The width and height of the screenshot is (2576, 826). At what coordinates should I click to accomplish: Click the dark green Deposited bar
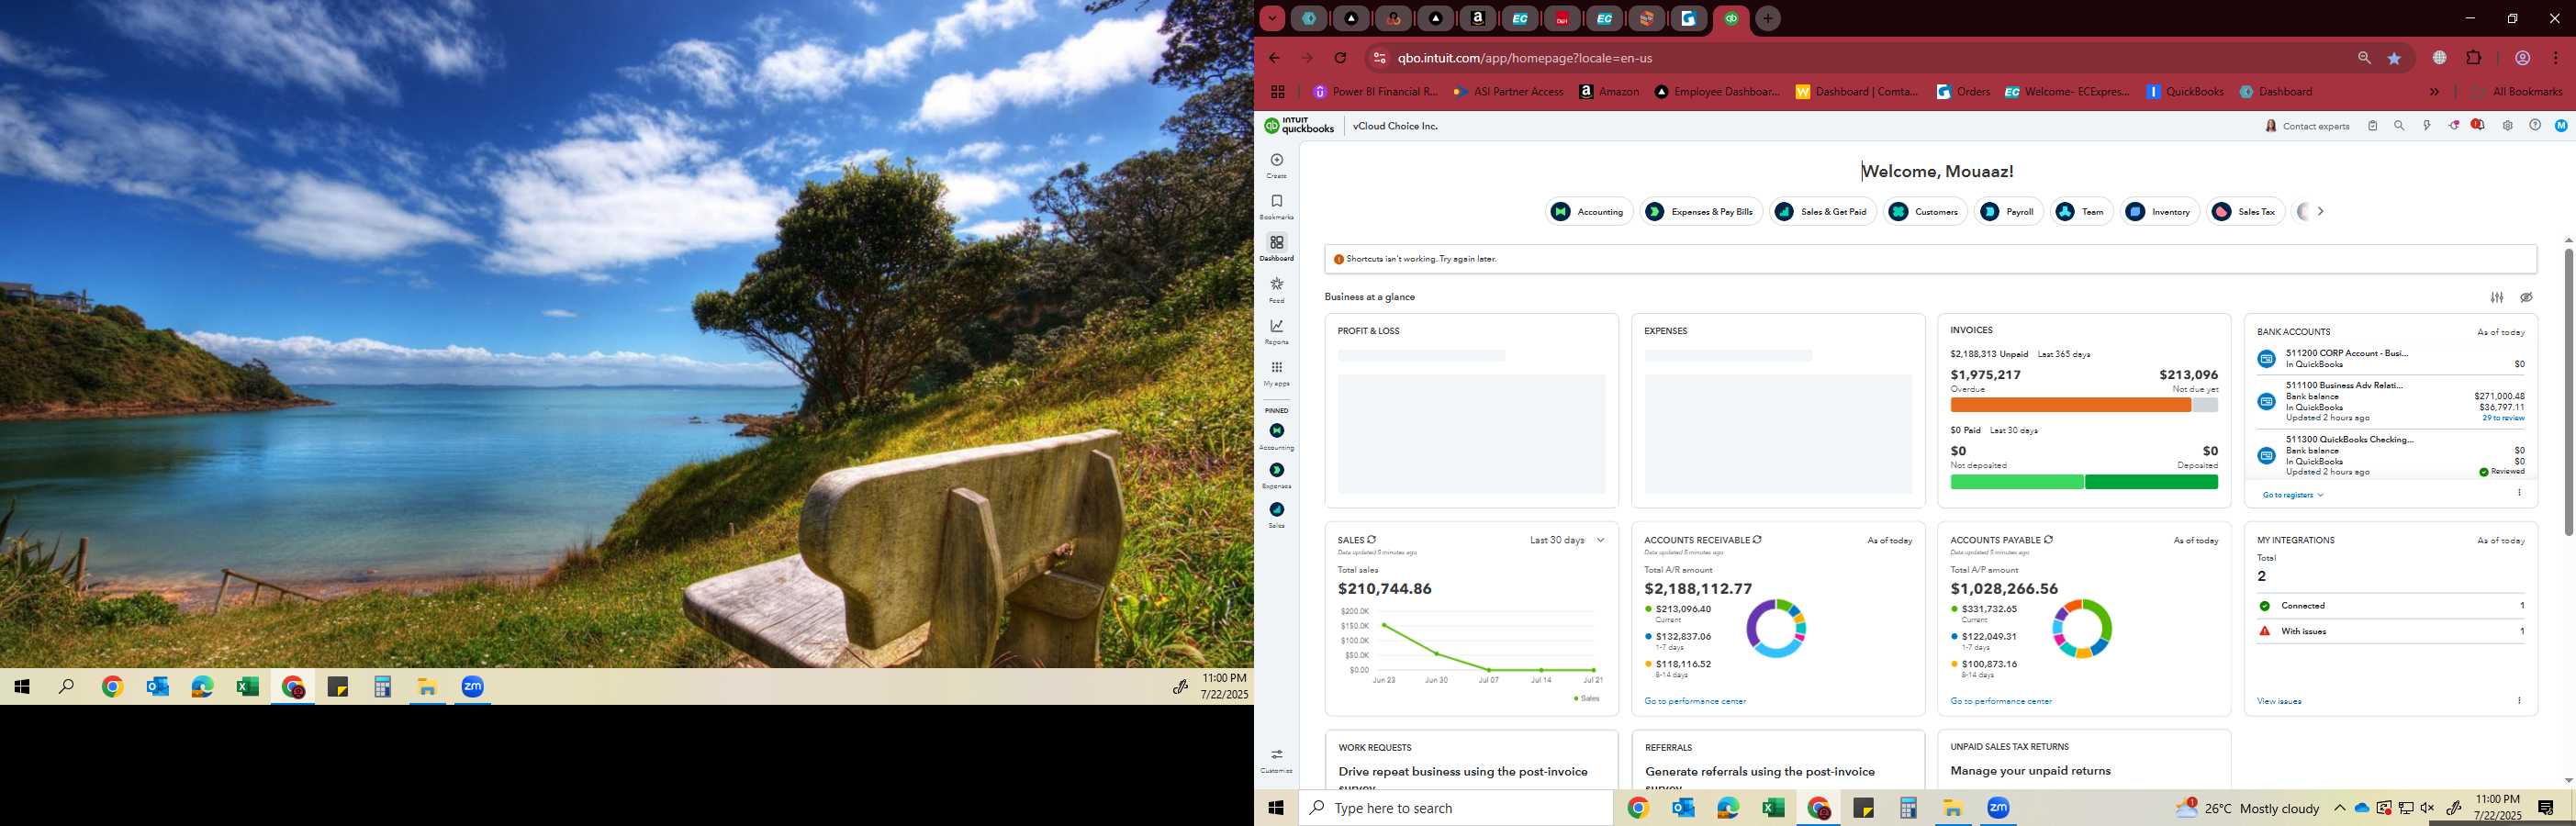(x=2151, y=482)
